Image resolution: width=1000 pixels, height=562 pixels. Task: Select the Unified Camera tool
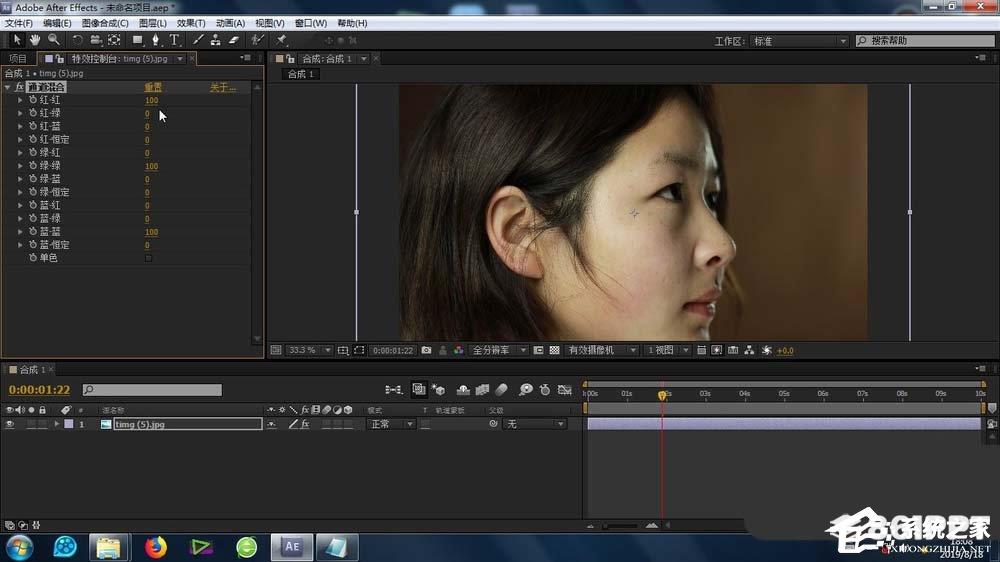(96, 40)
